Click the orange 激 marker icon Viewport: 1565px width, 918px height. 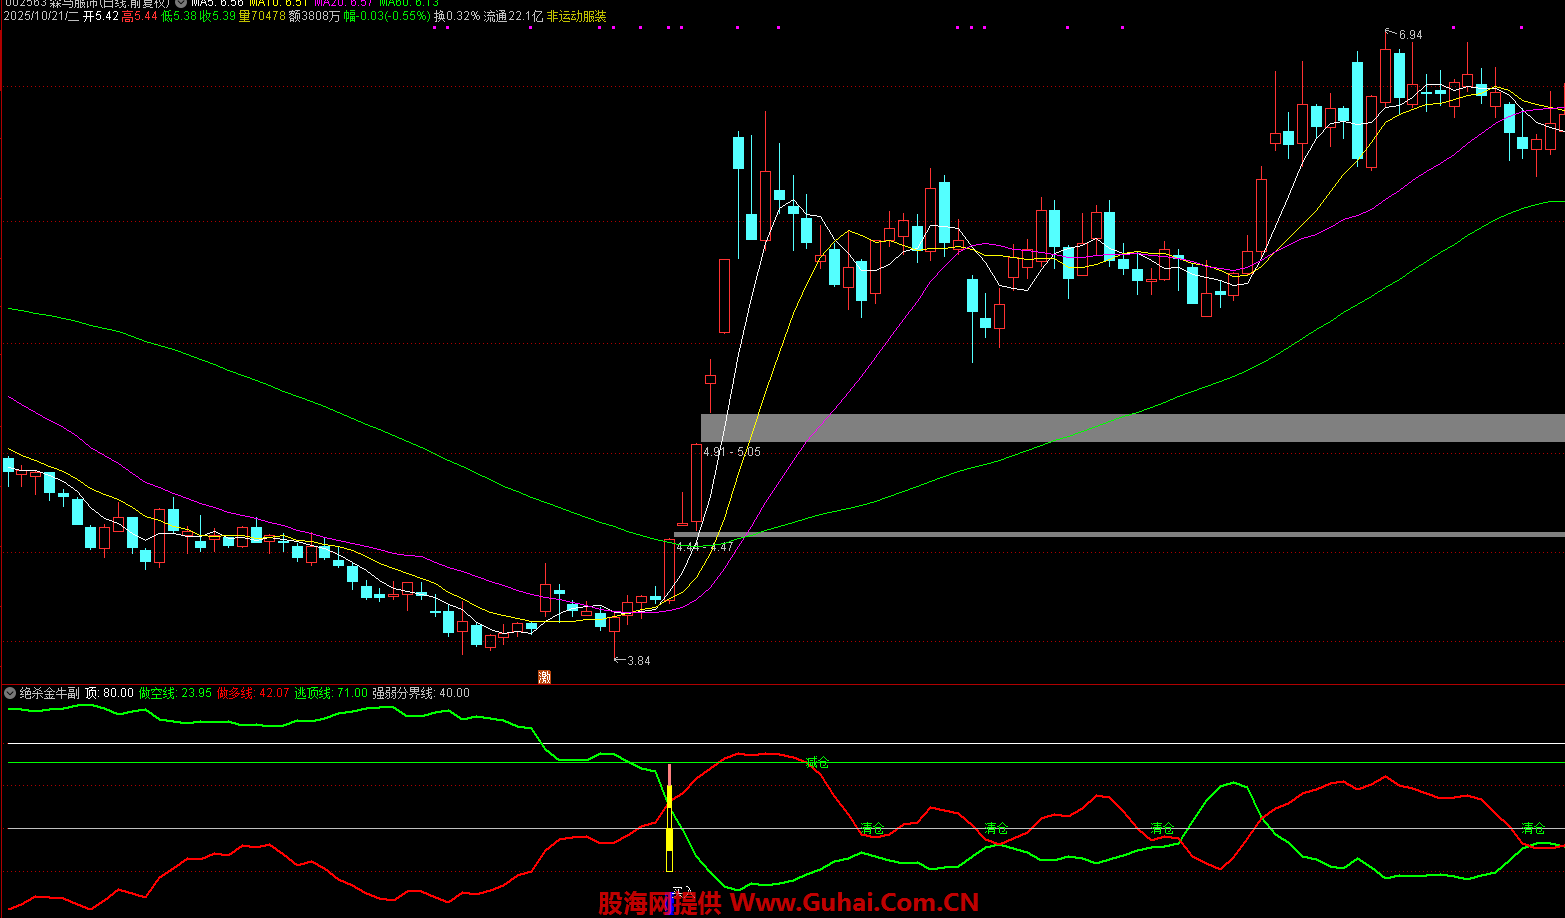[x=545, y=677]
